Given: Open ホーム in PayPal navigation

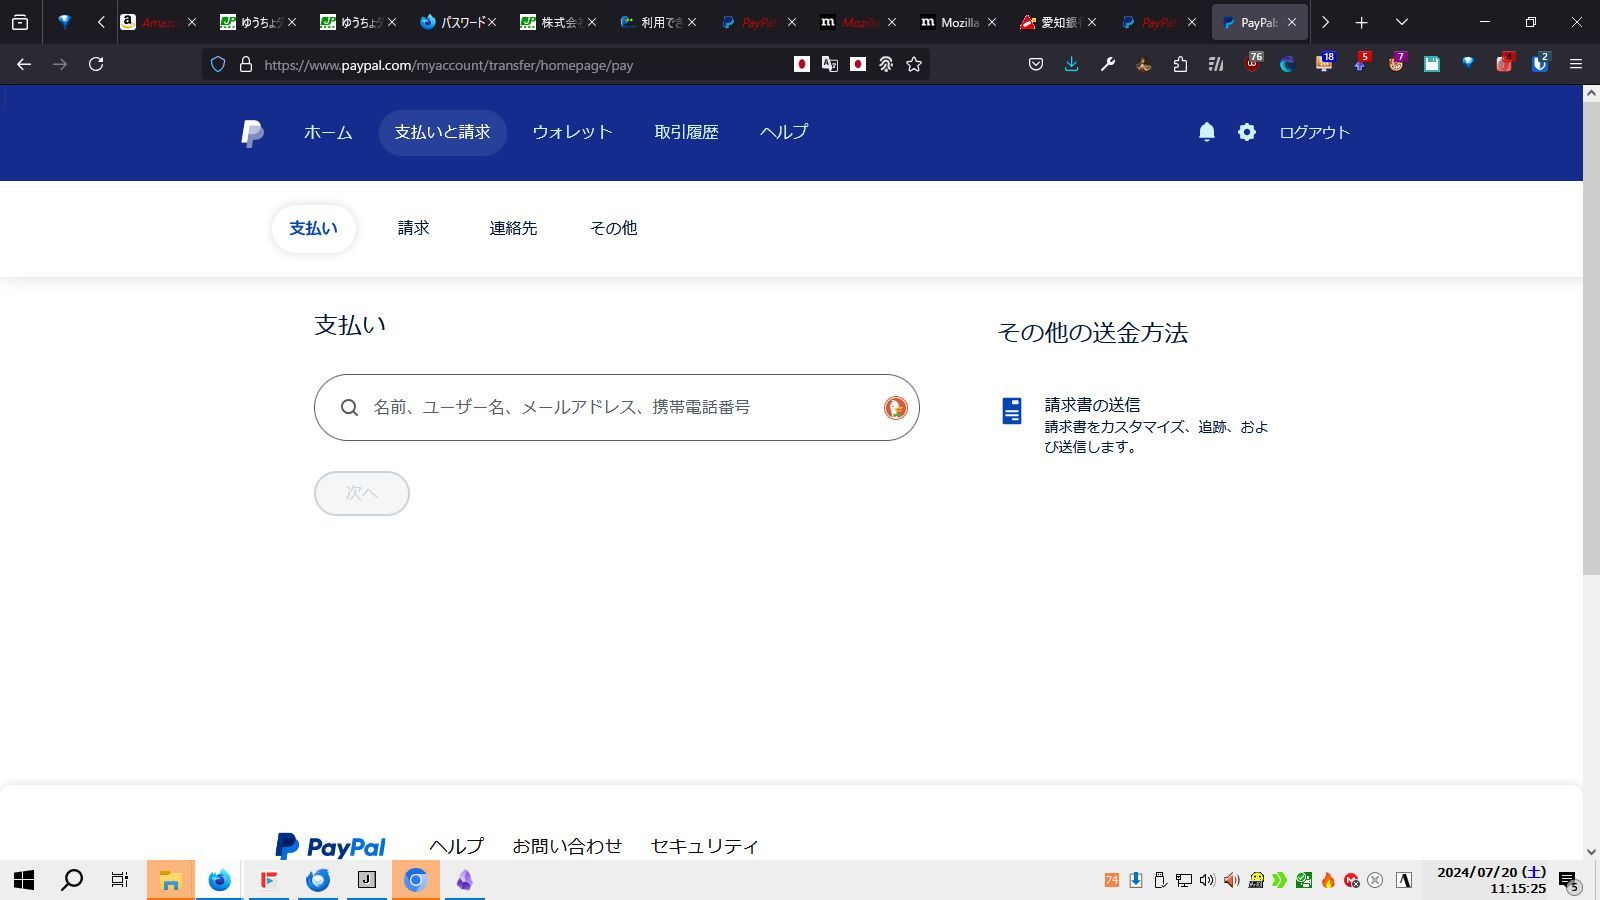Looking at the screenshot, I should (x=328, y=132).
